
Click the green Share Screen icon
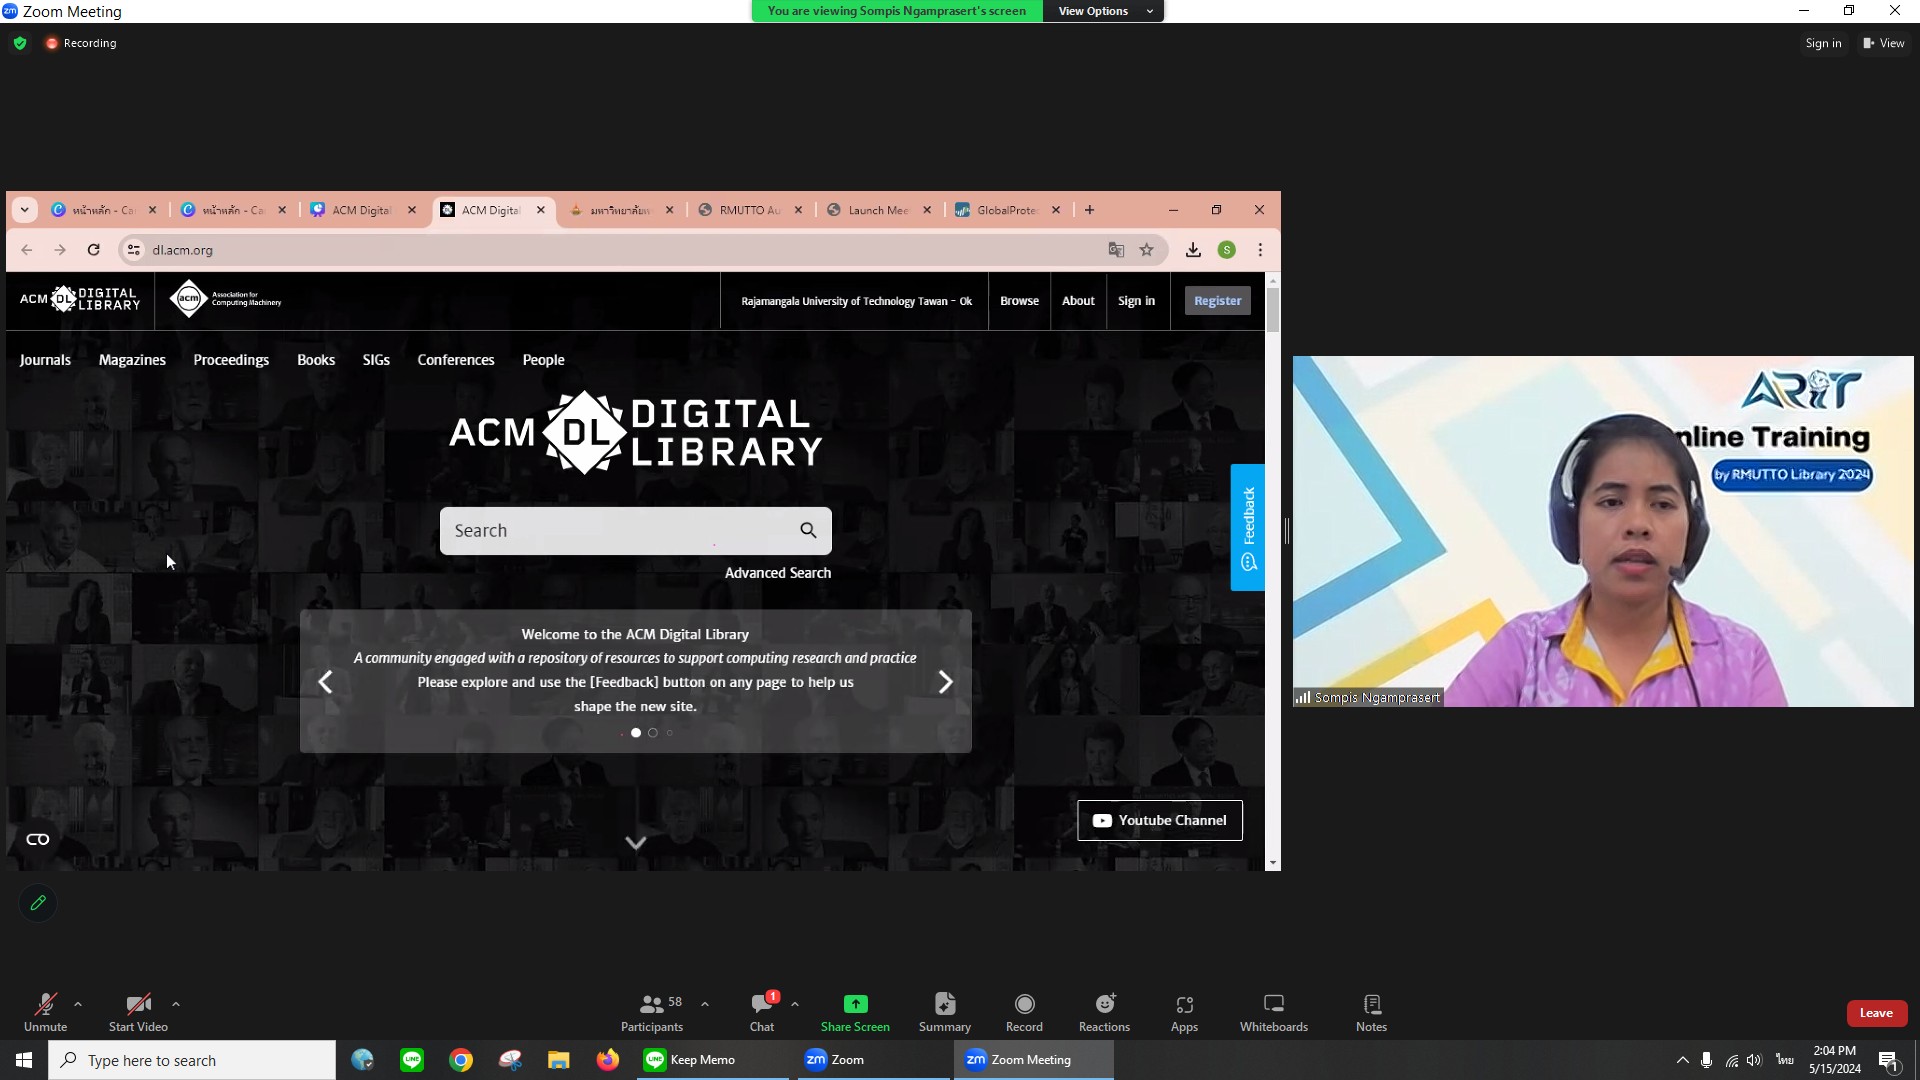point(855,1004)
